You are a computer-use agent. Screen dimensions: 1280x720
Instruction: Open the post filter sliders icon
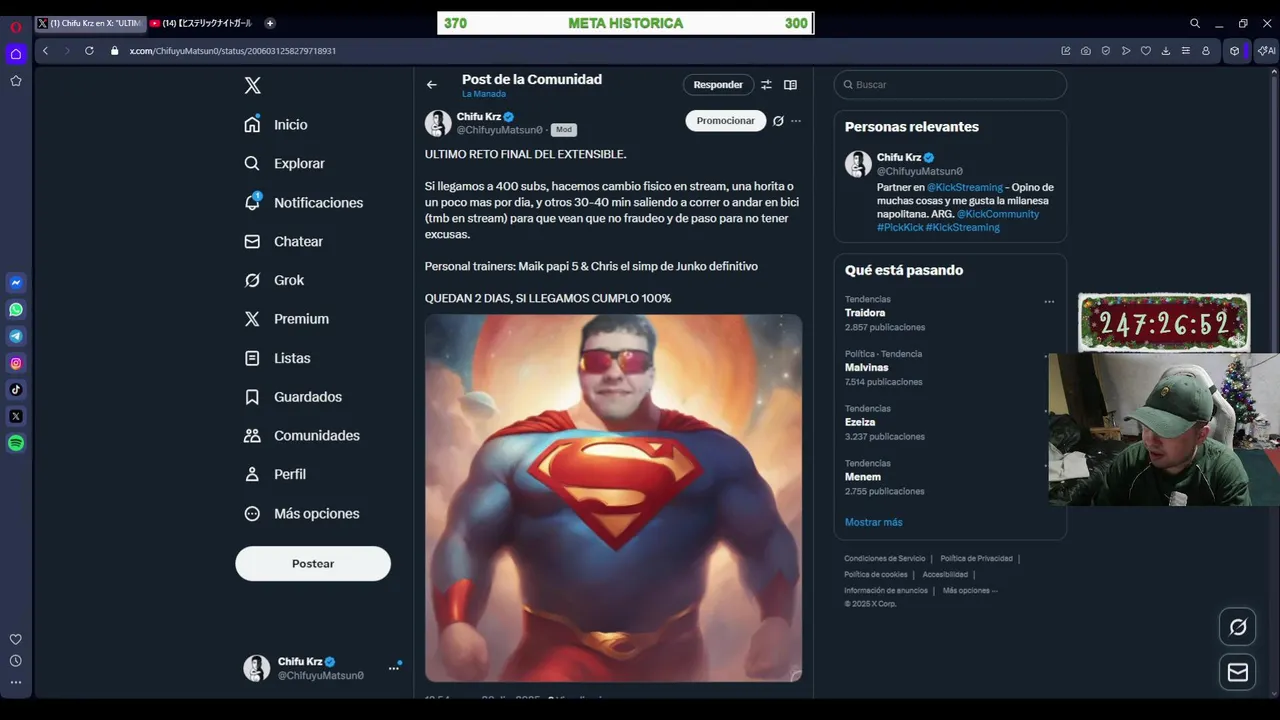766,85
